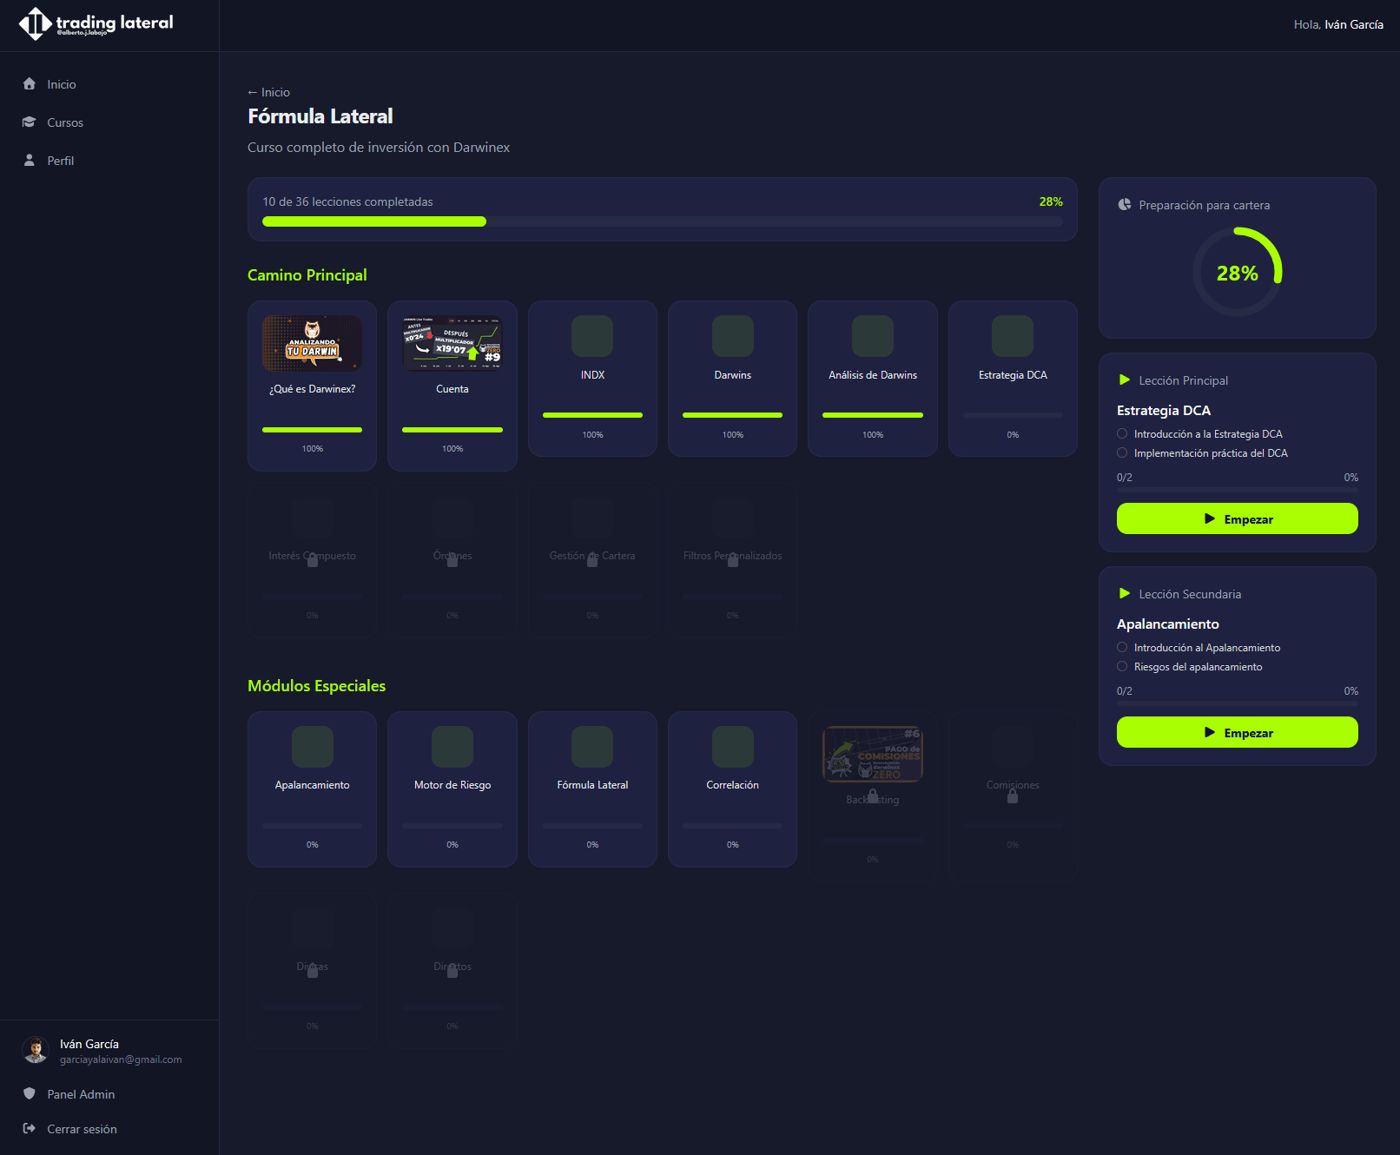1400x1155 pixels.
Task: Click the INDX card progress bar
Action: tap(592, 415)
